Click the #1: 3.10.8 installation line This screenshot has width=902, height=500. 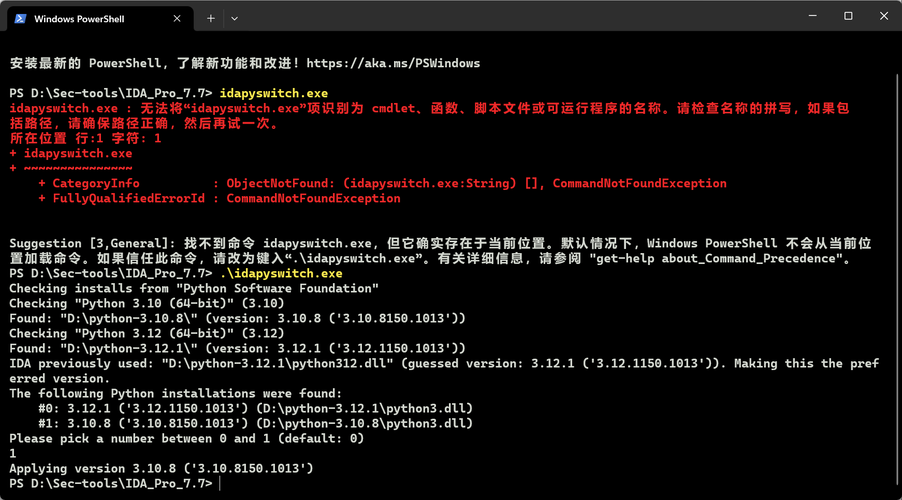tap(255, 423)
